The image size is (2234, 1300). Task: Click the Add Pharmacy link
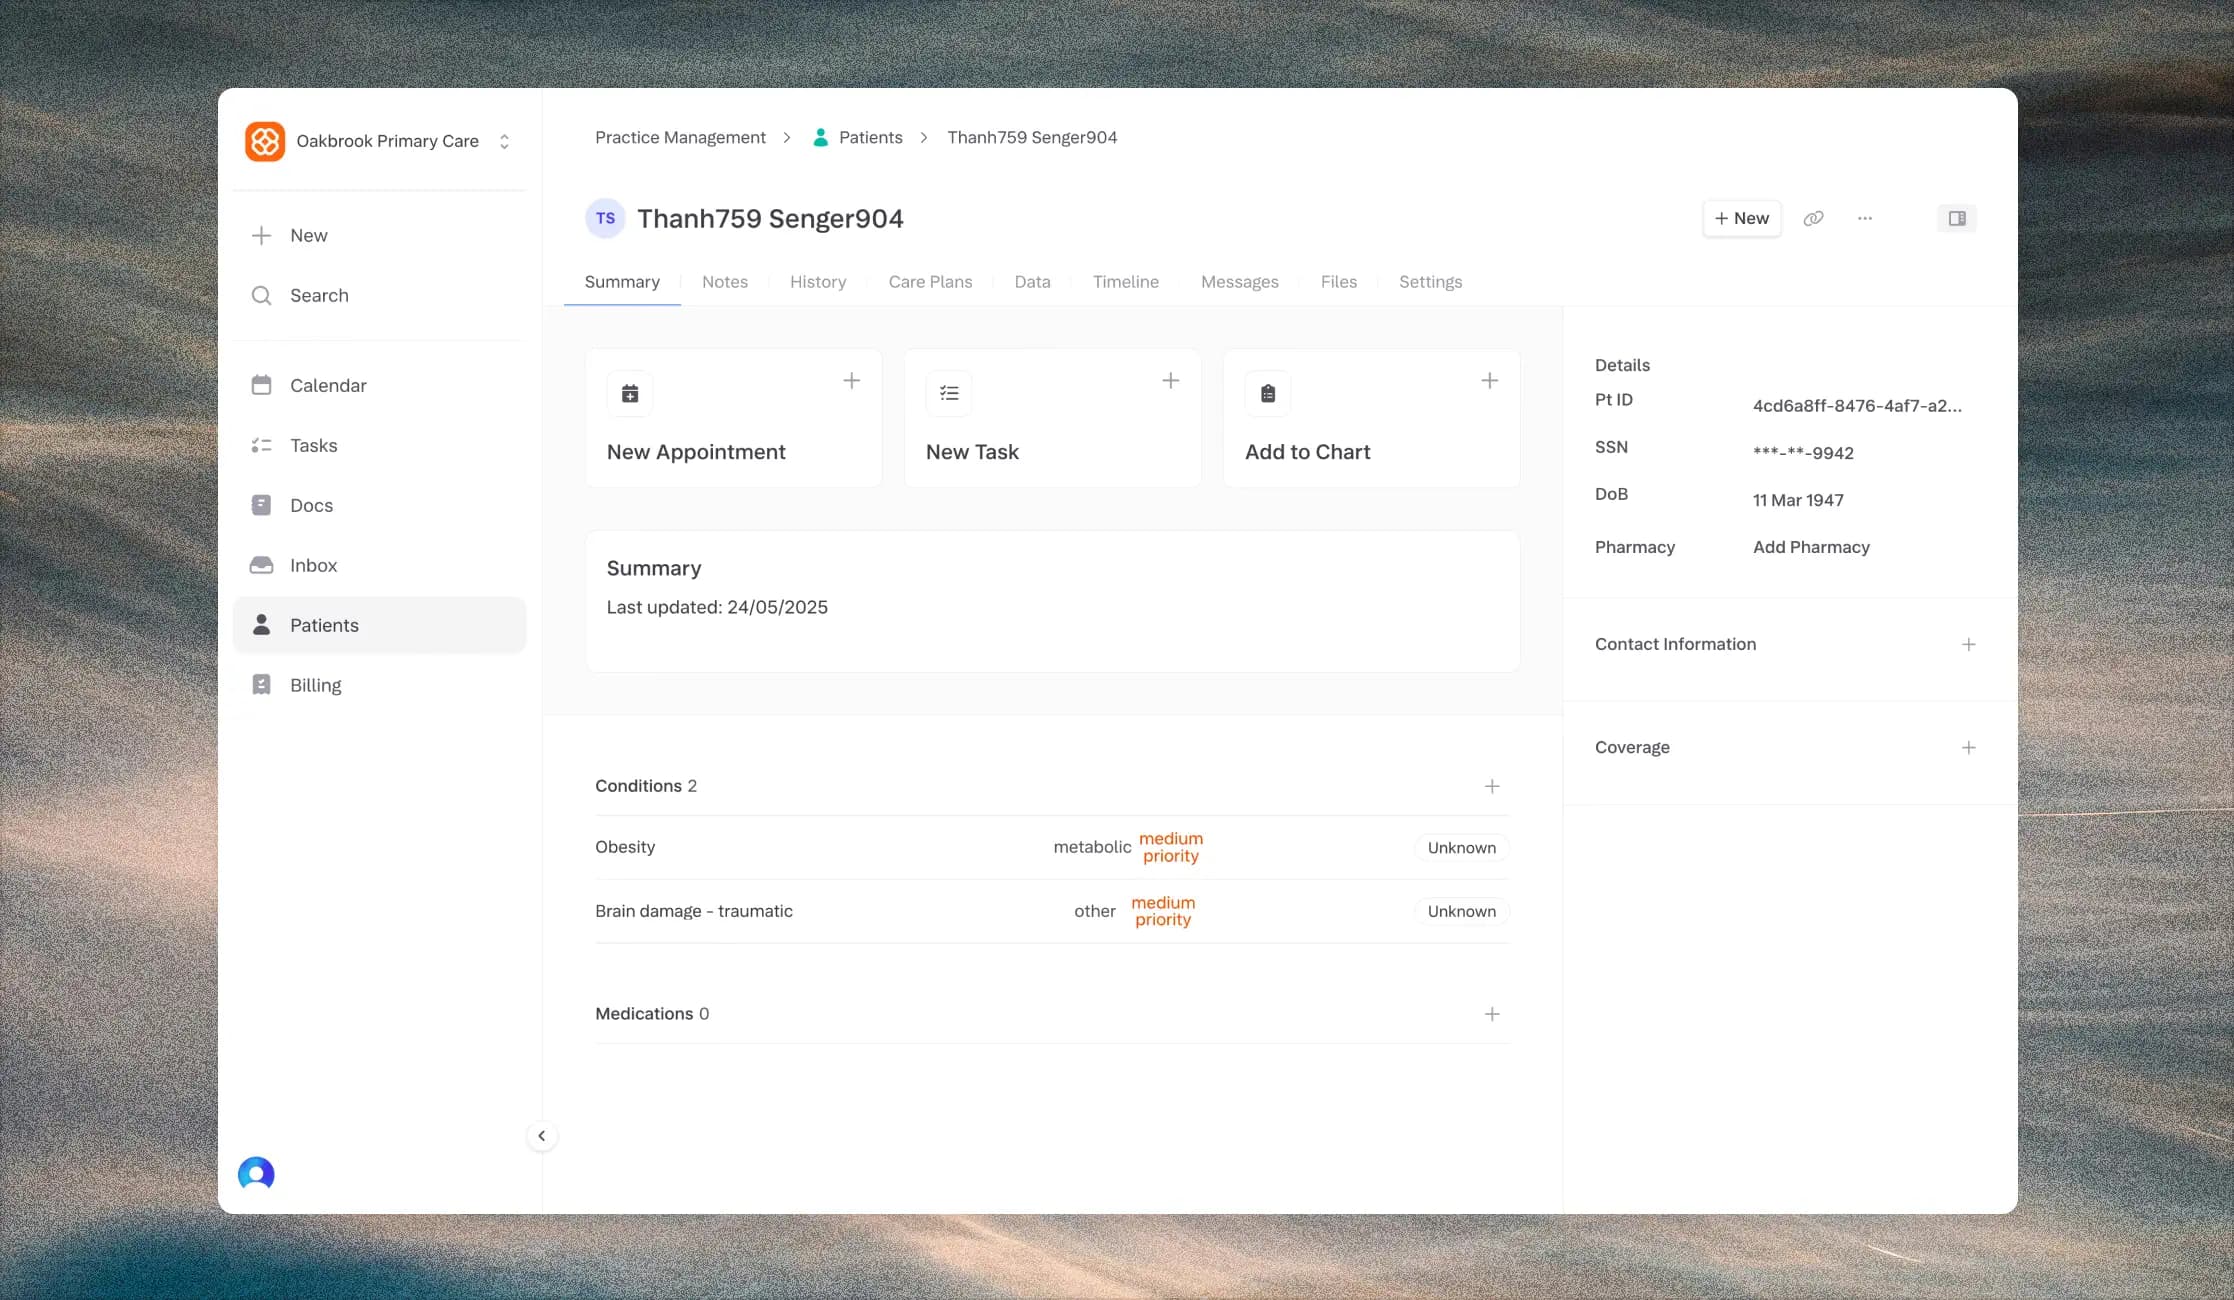tap(1811, 547)
